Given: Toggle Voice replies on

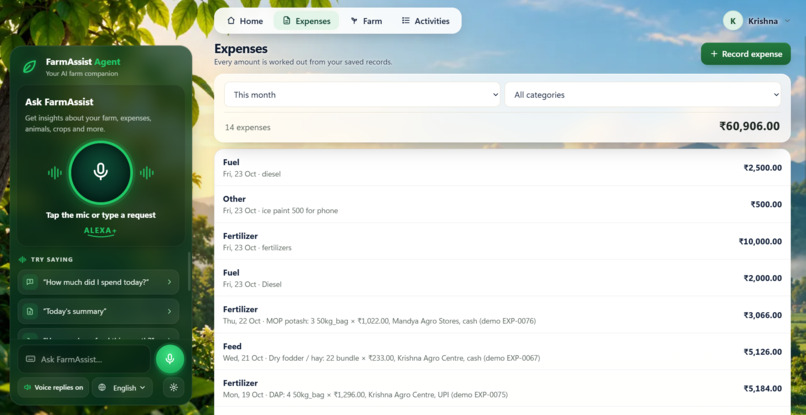Looking at the screenshot, I should [x=53, y=387].
